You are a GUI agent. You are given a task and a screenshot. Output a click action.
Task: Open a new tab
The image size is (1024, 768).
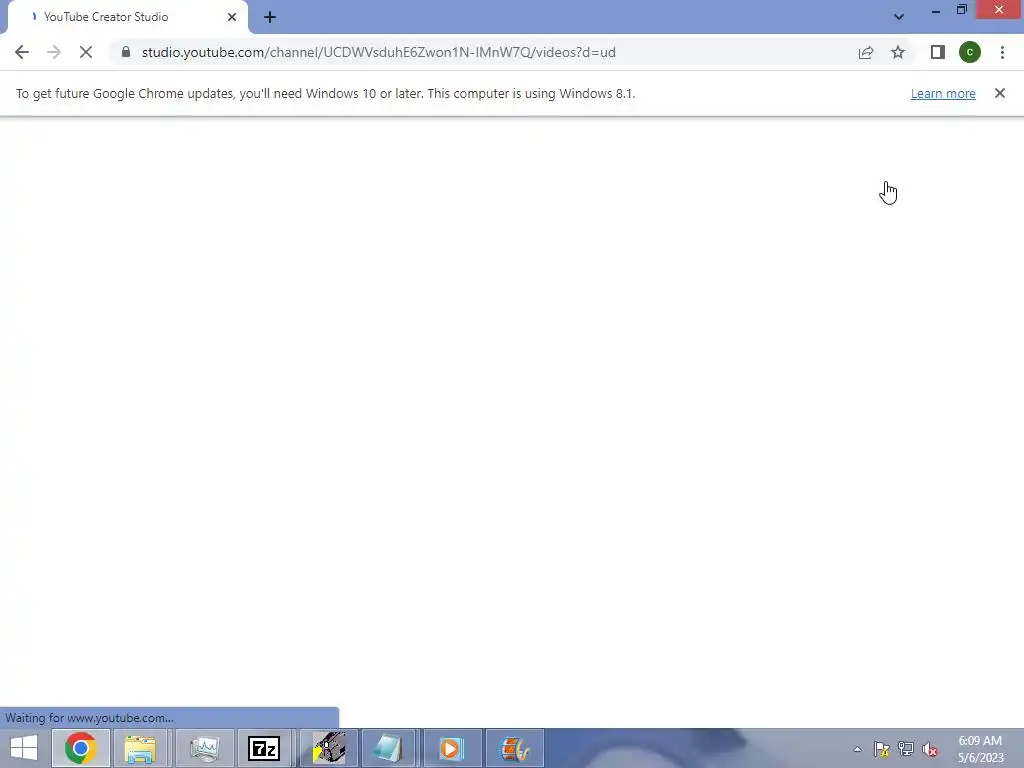pos(270,17)
